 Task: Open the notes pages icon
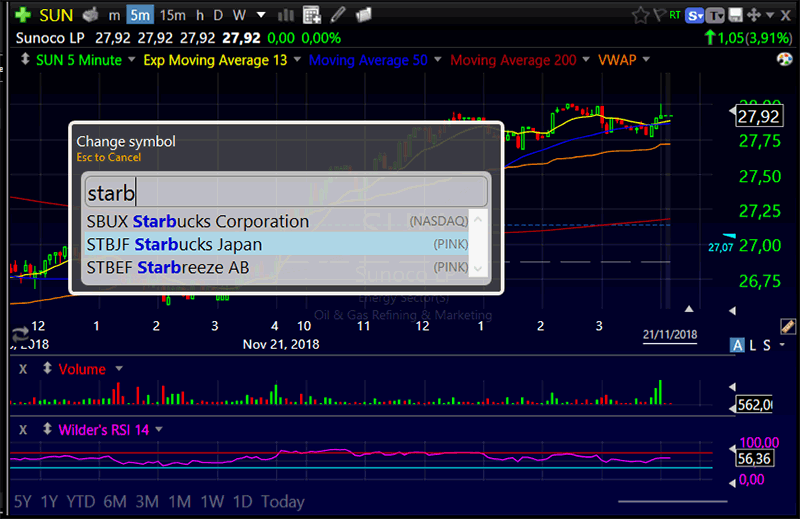coord(363,15)
